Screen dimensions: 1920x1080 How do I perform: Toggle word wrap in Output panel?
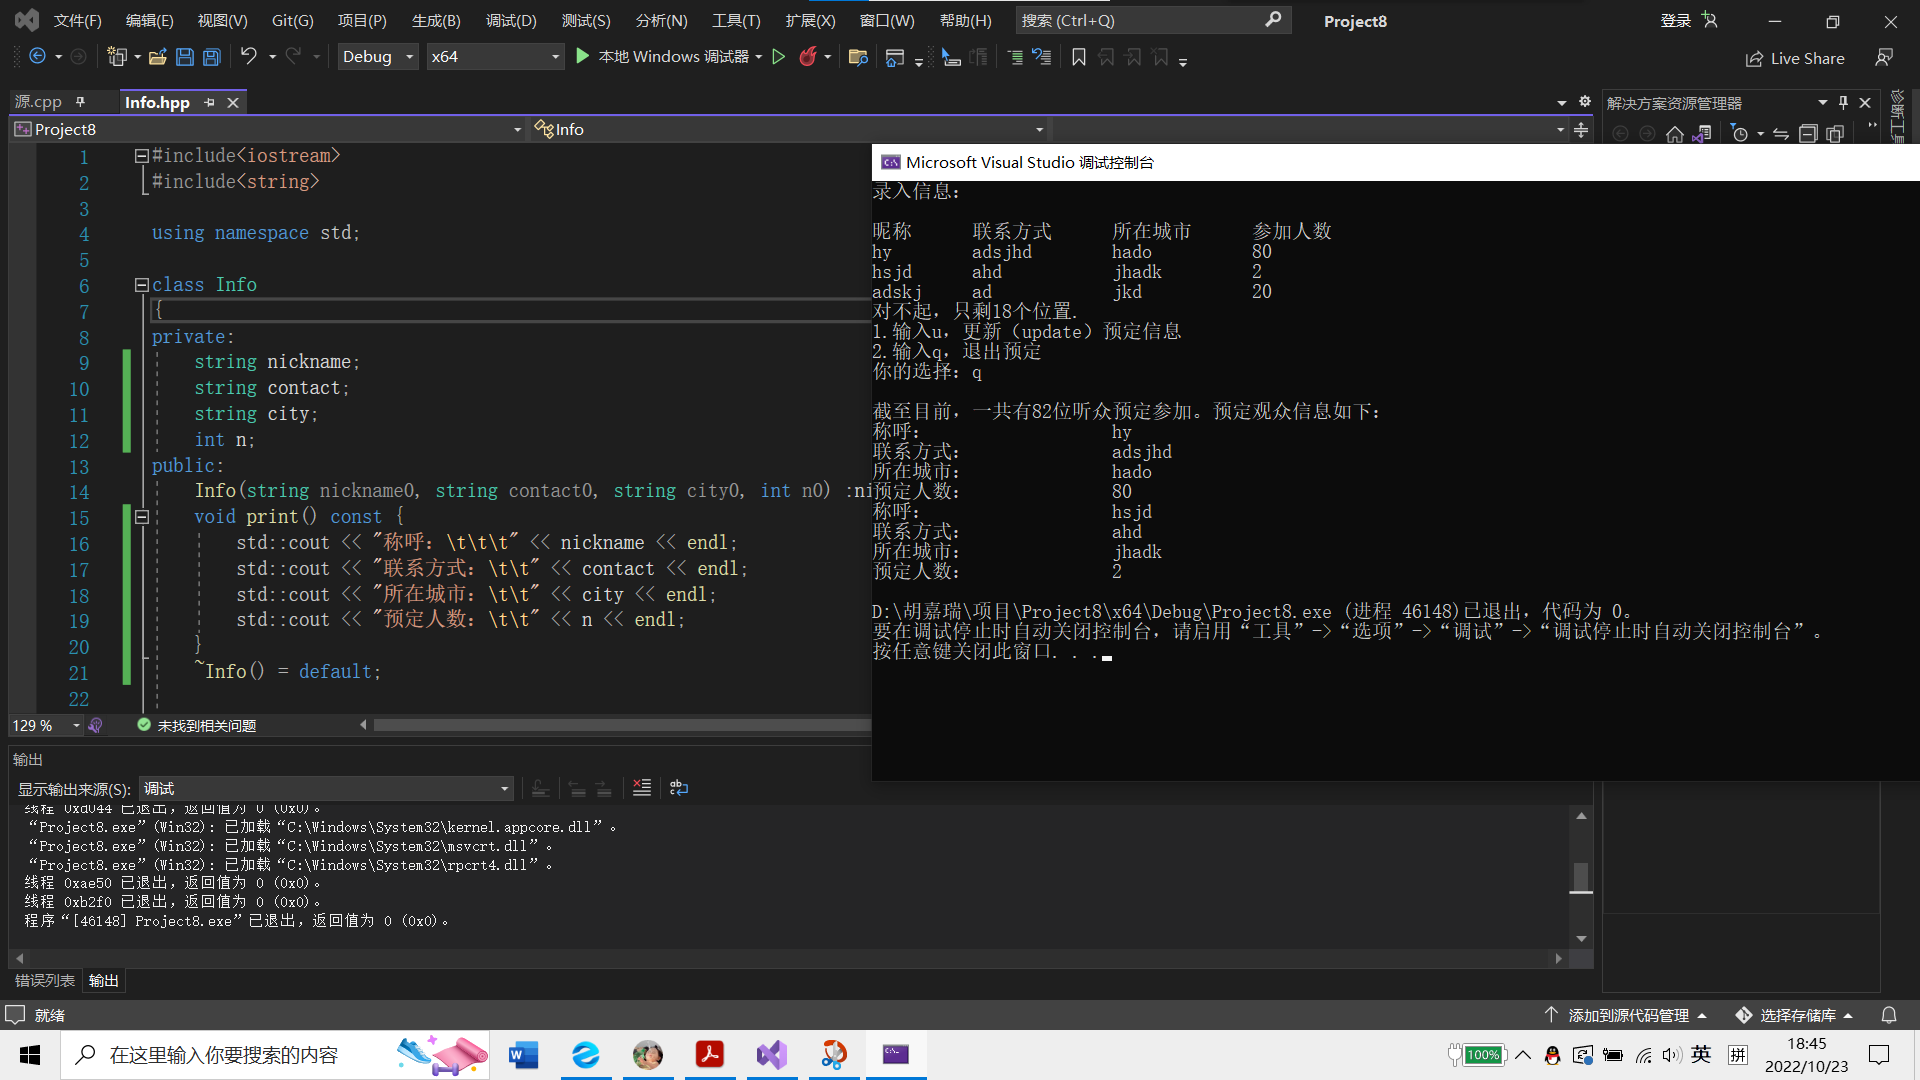click(679, 788)
